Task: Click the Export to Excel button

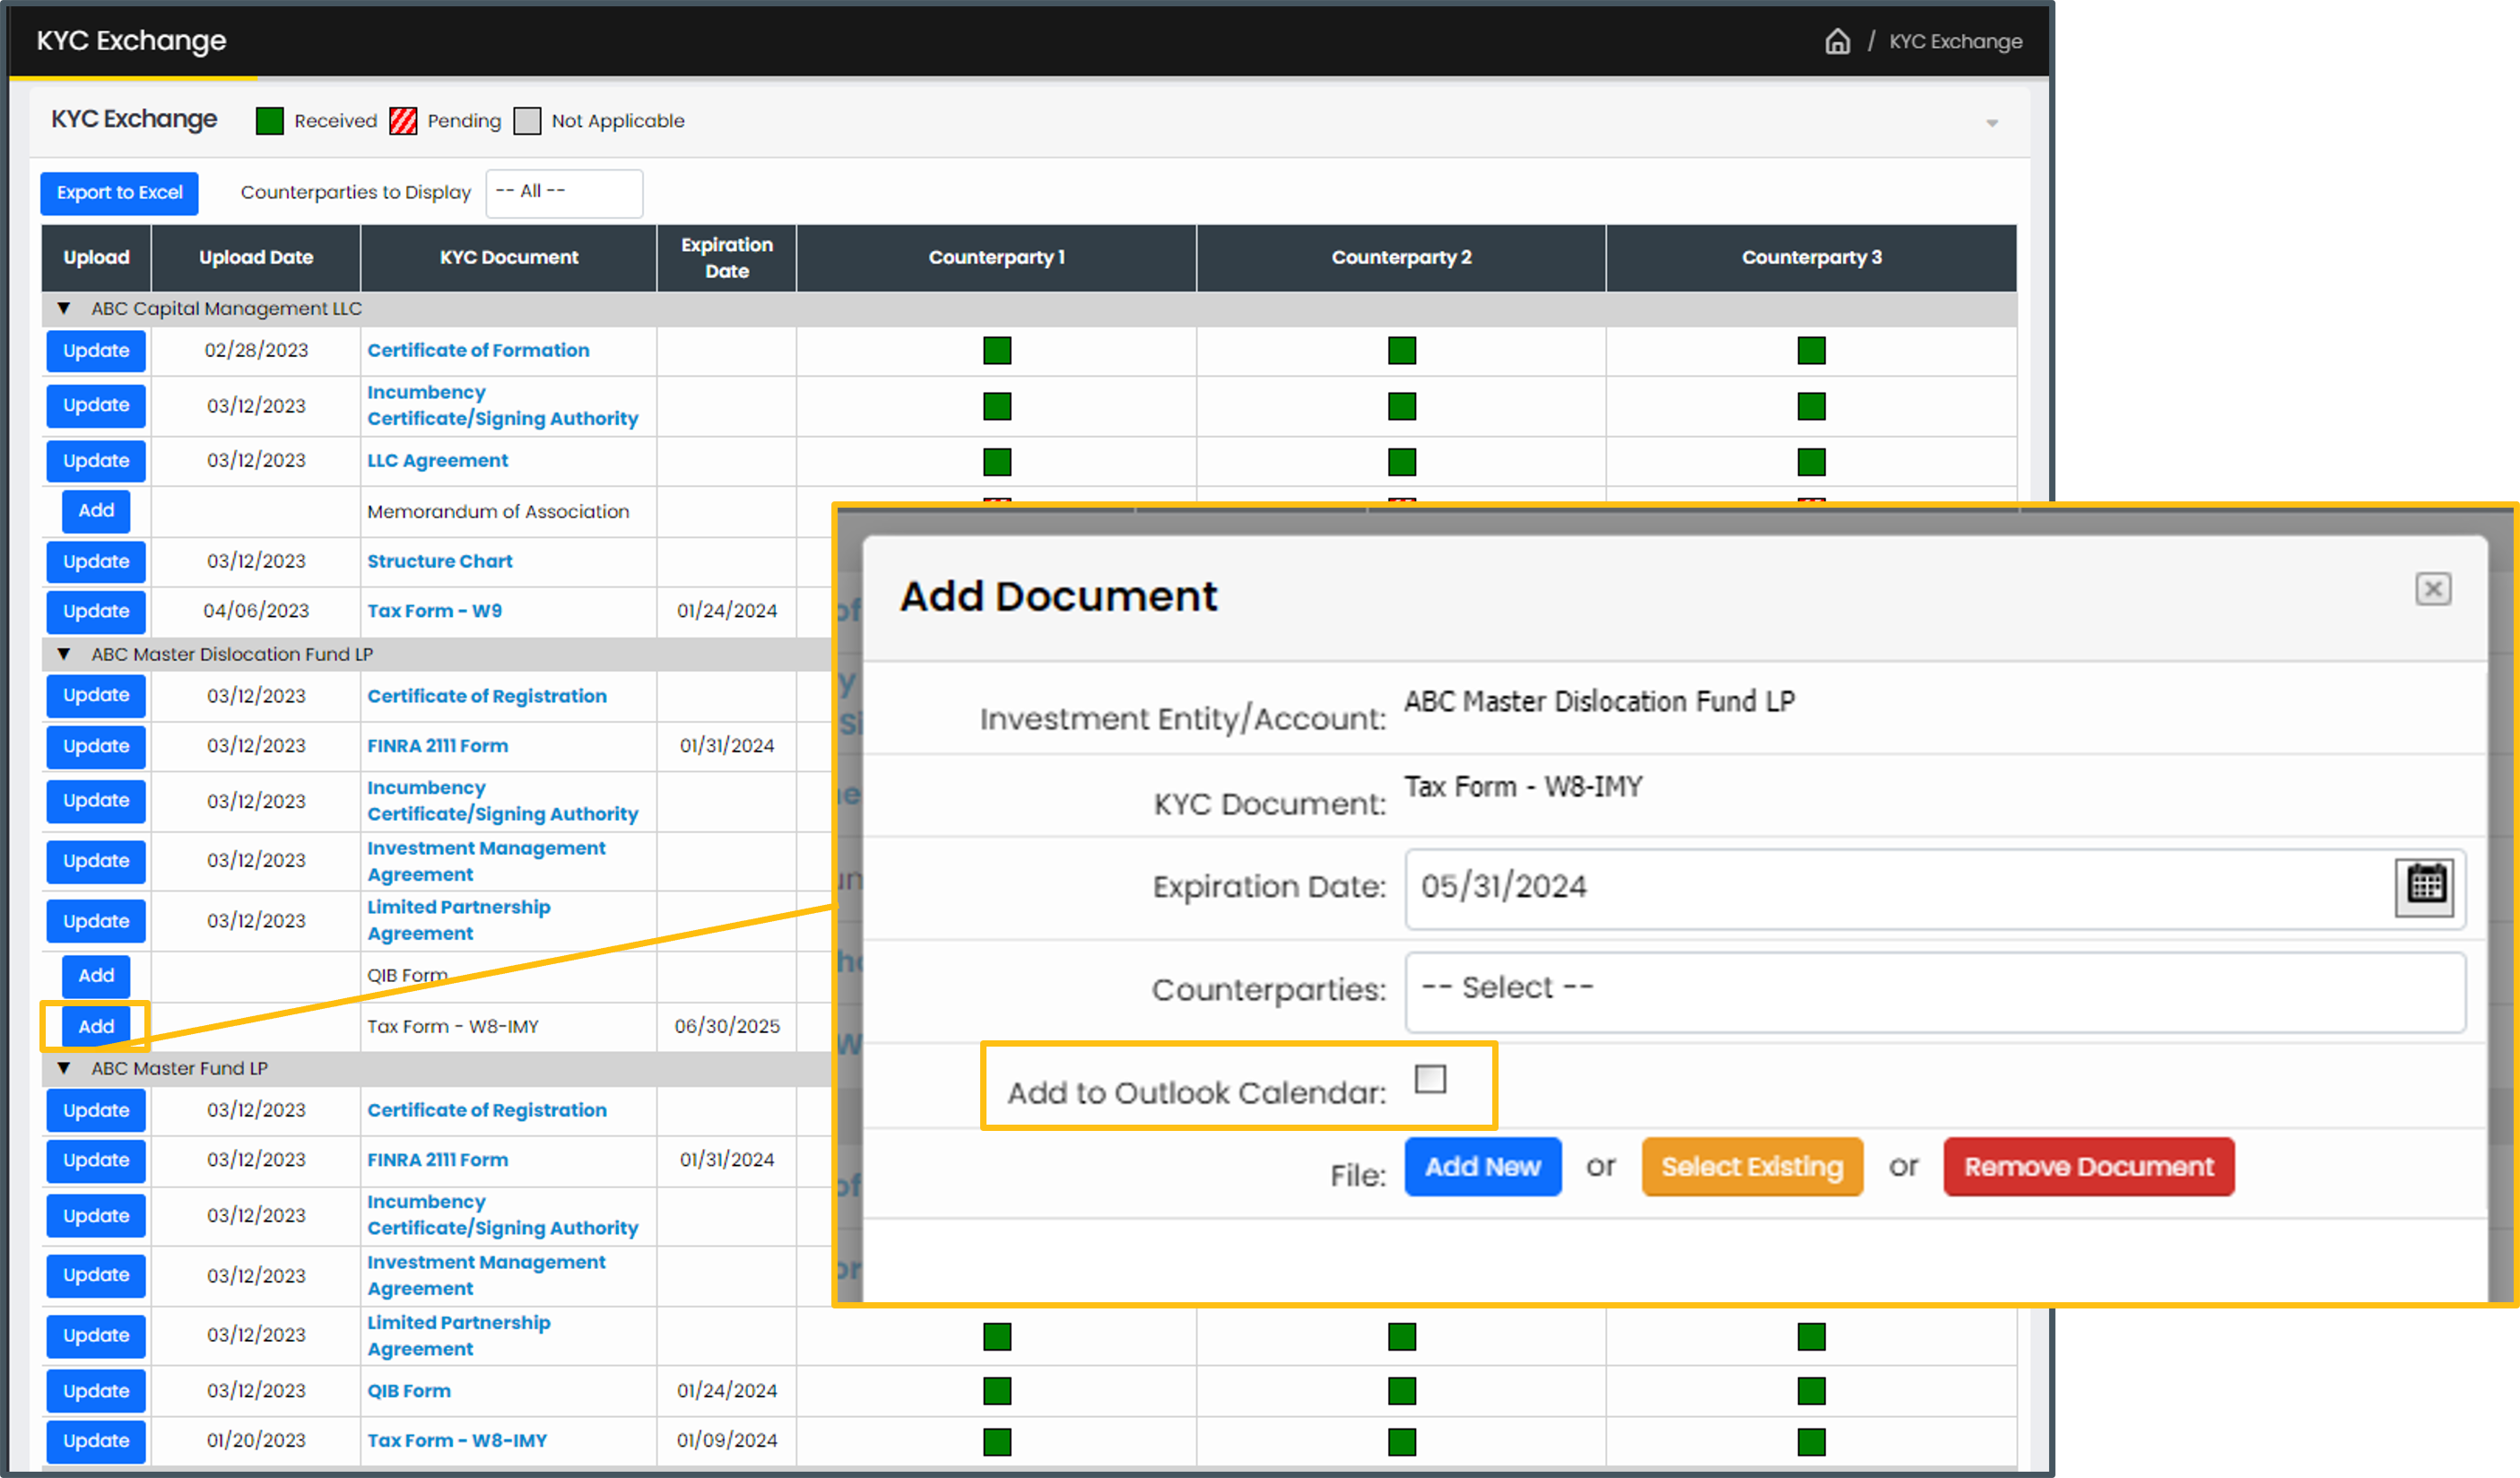Action: (x=117, y=194)
